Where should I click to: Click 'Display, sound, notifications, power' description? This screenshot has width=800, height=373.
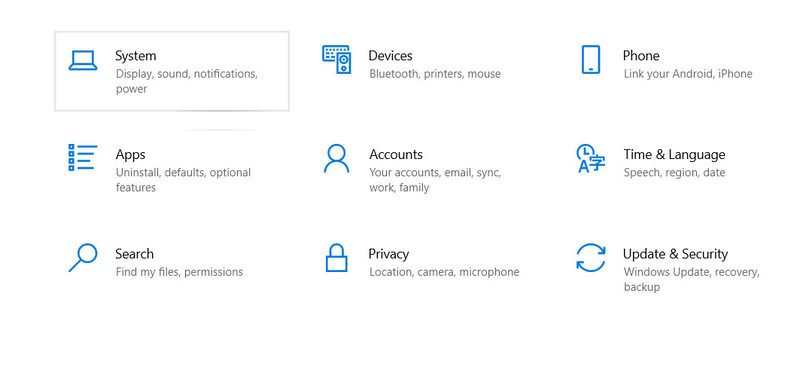187,81
